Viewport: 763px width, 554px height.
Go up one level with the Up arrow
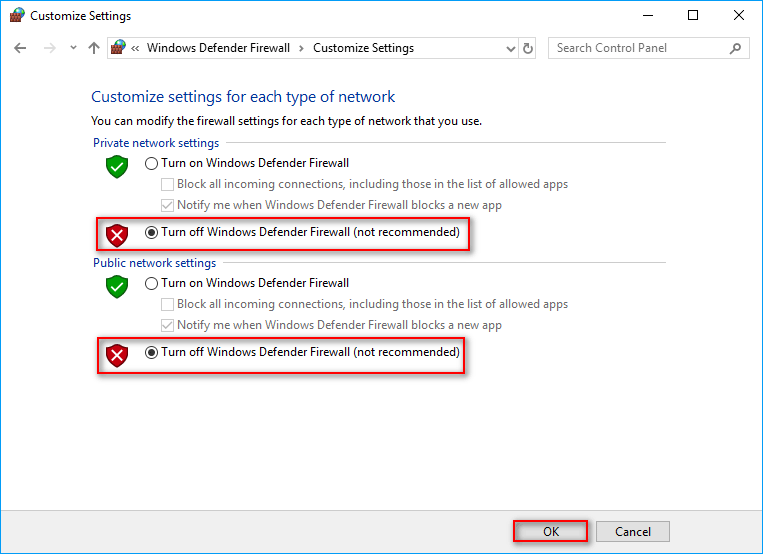point(94,48)
